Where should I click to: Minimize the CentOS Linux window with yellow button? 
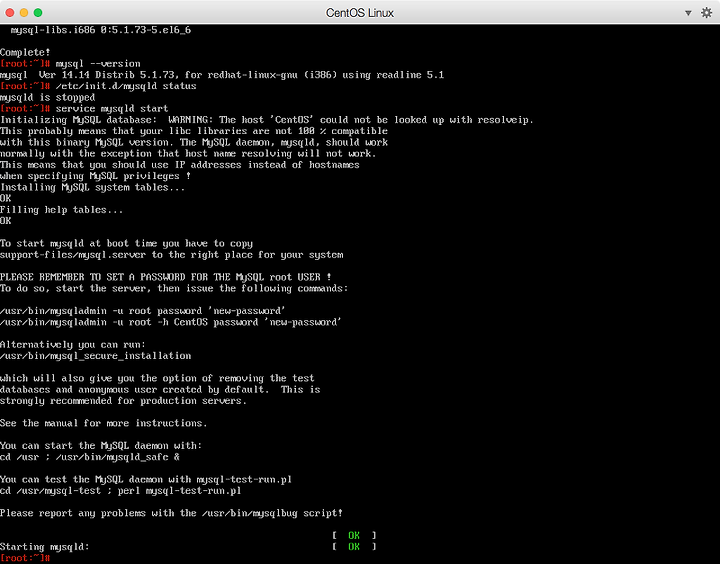click(24, 12)
